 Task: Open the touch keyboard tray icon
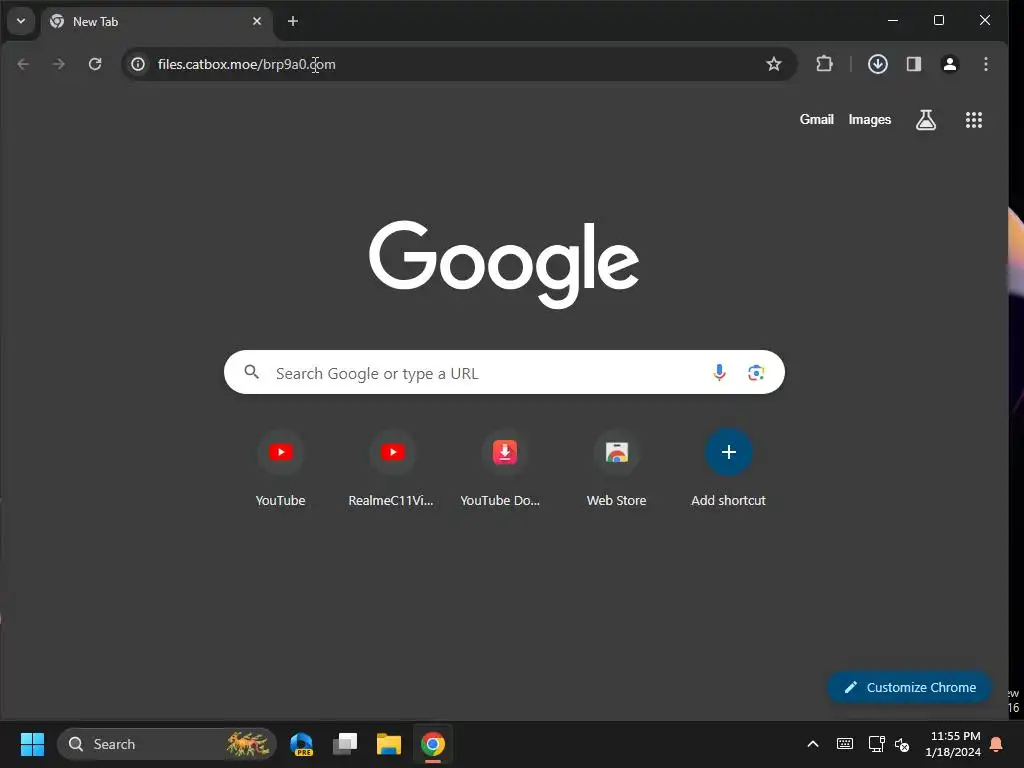point(844,744)
